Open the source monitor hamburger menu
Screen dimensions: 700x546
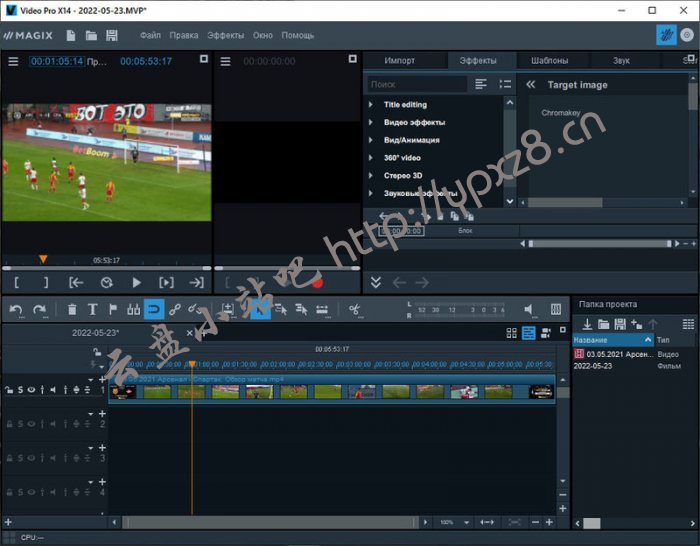click(x=225, y=61)
